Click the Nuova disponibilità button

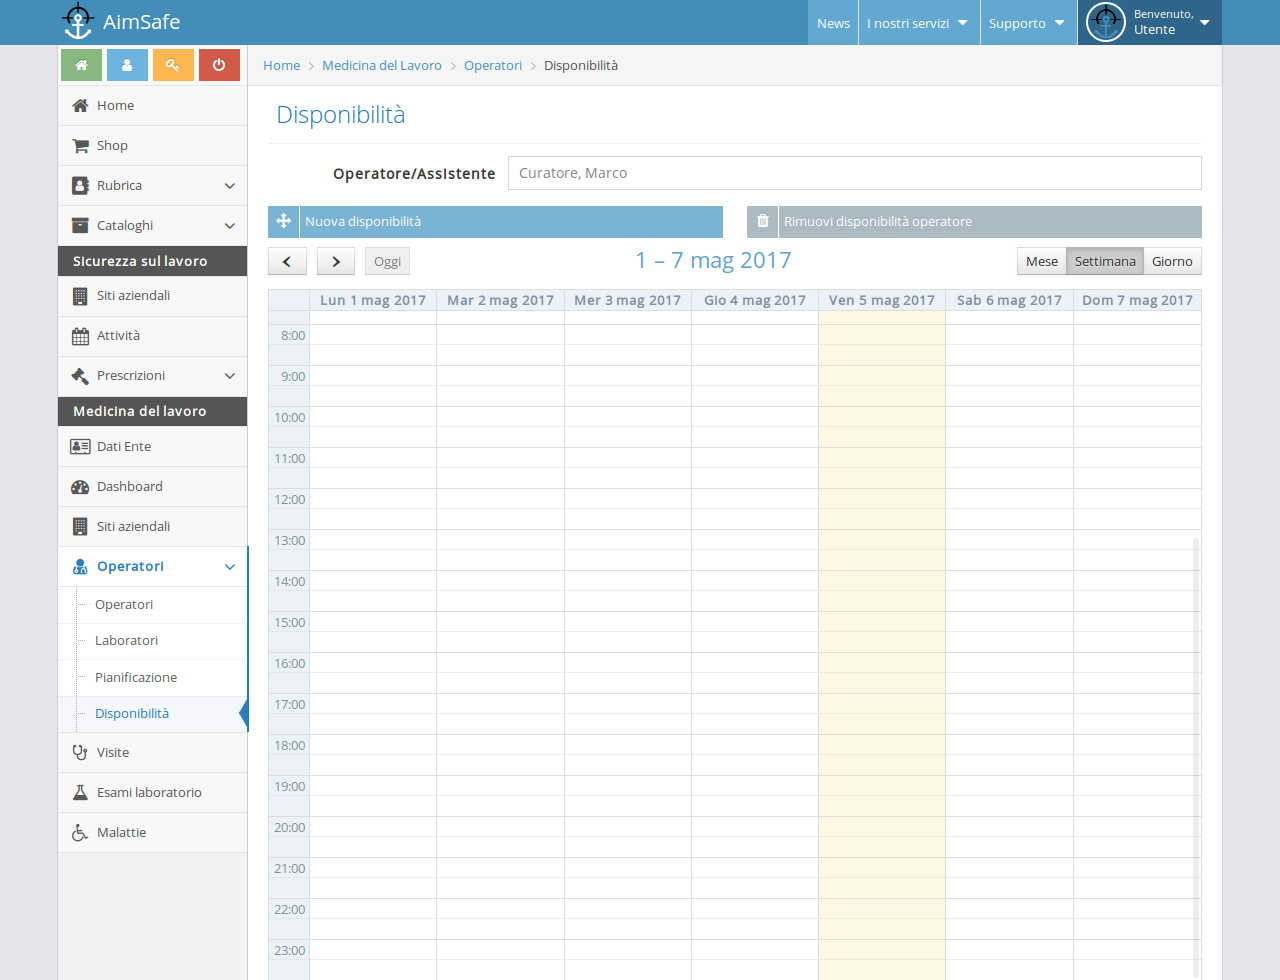pyautogui.click(x=495, y=221)
